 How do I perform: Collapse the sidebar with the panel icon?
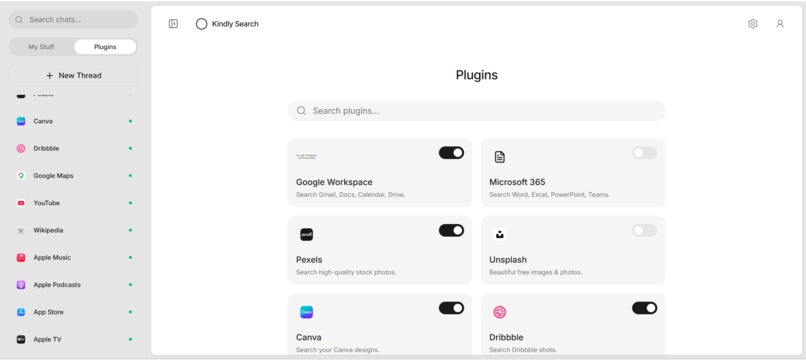[173, 24]
